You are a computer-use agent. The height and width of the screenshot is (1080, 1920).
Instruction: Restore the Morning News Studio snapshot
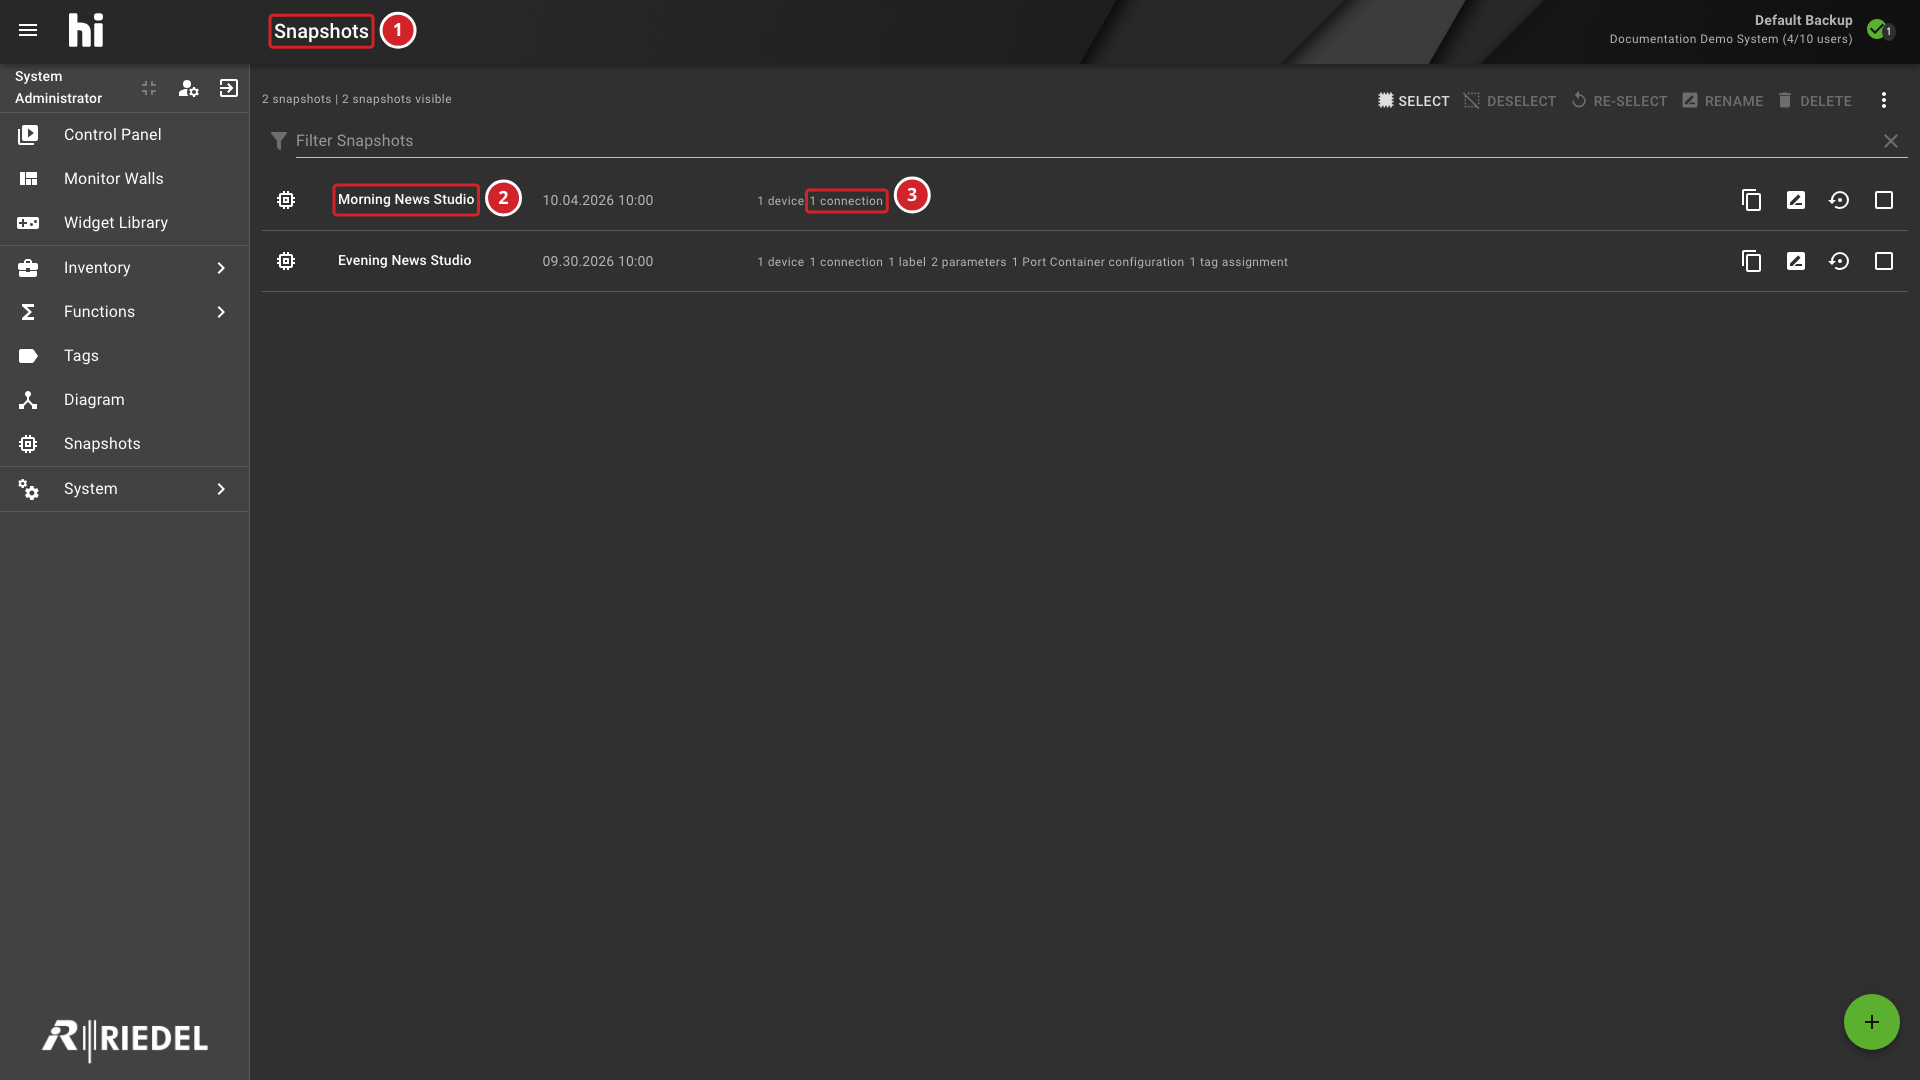(x=1839, y=200)
